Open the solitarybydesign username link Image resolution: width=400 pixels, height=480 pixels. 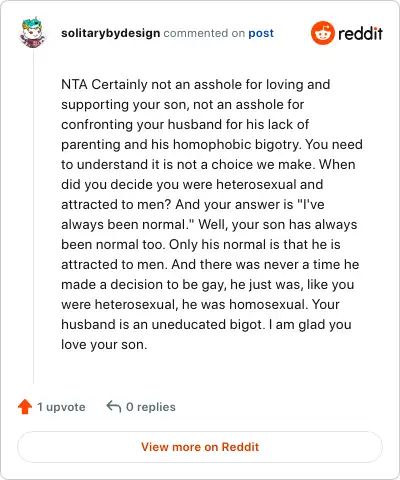coord(110,33)
